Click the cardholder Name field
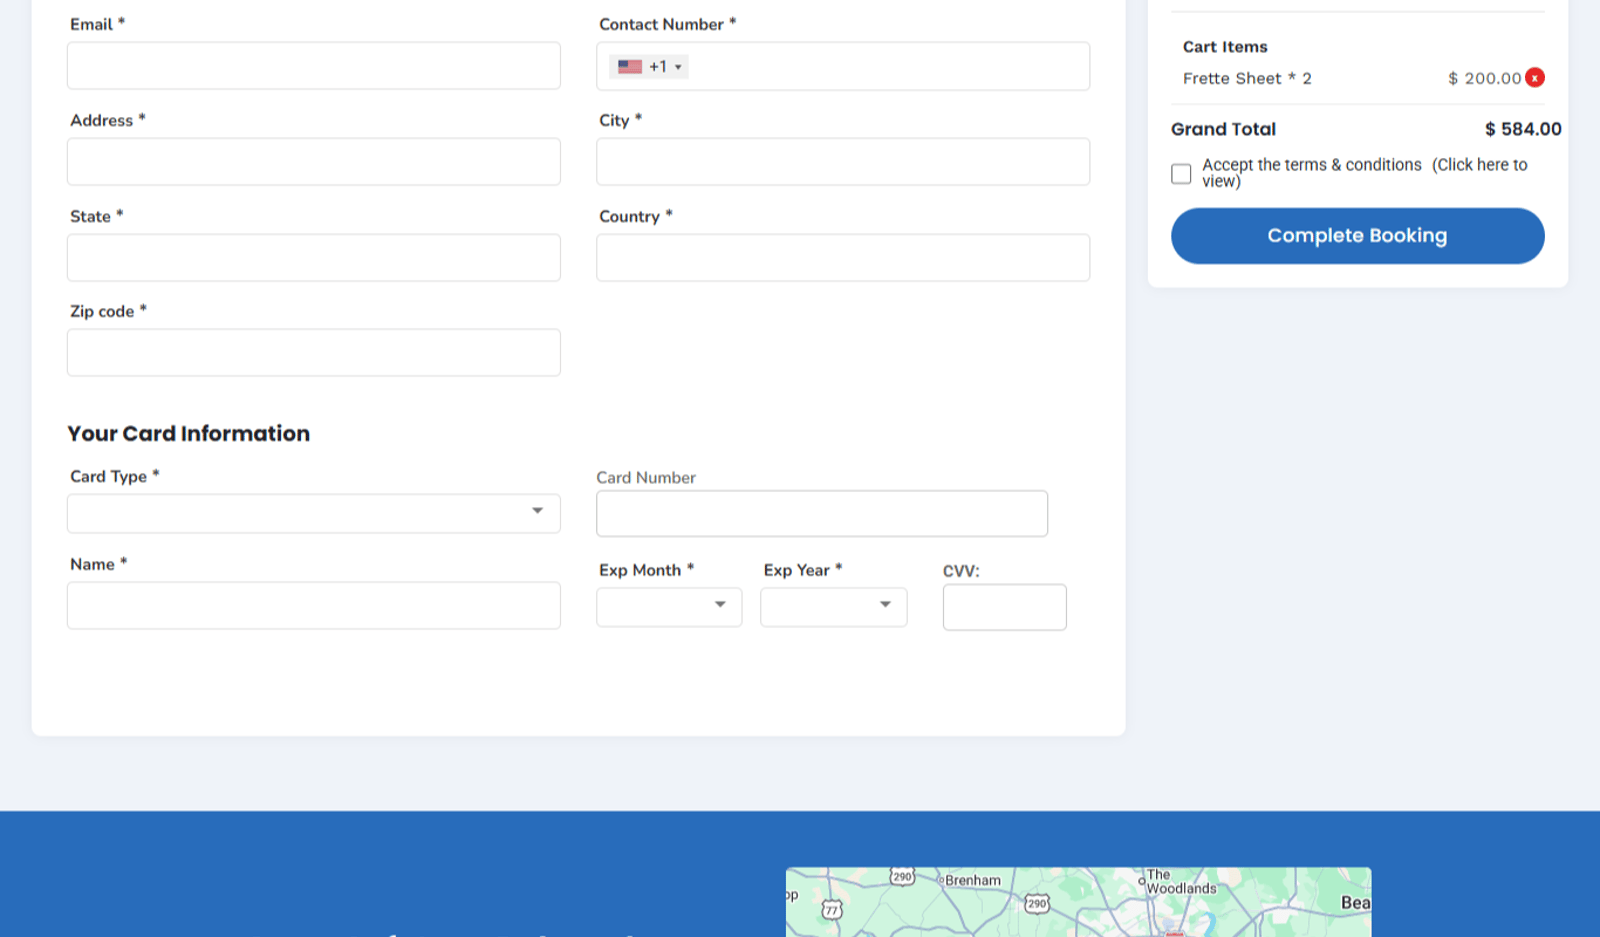 [314, 606]
